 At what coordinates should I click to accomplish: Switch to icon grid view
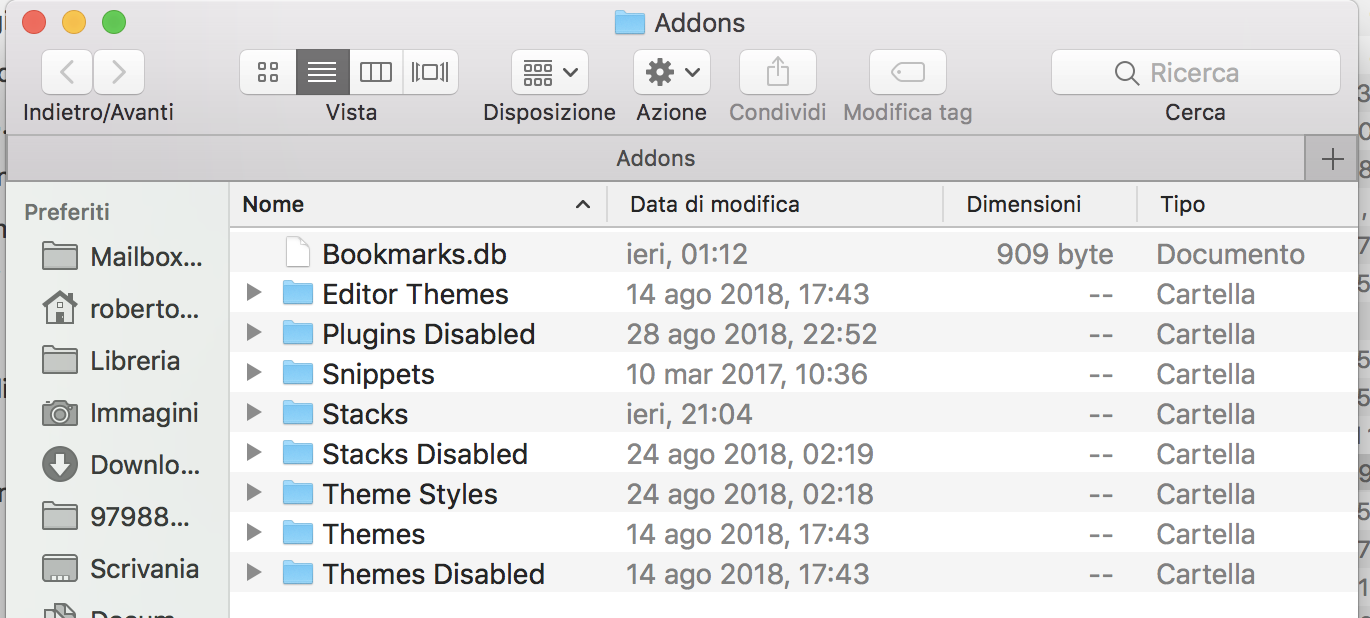point(268,72)
